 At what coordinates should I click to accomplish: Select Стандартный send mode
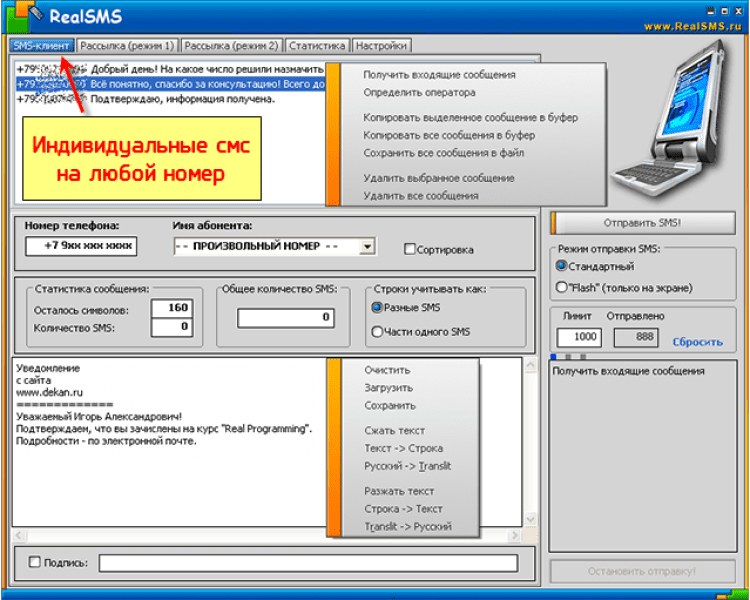pyautogui.click(x=562, y=266)
